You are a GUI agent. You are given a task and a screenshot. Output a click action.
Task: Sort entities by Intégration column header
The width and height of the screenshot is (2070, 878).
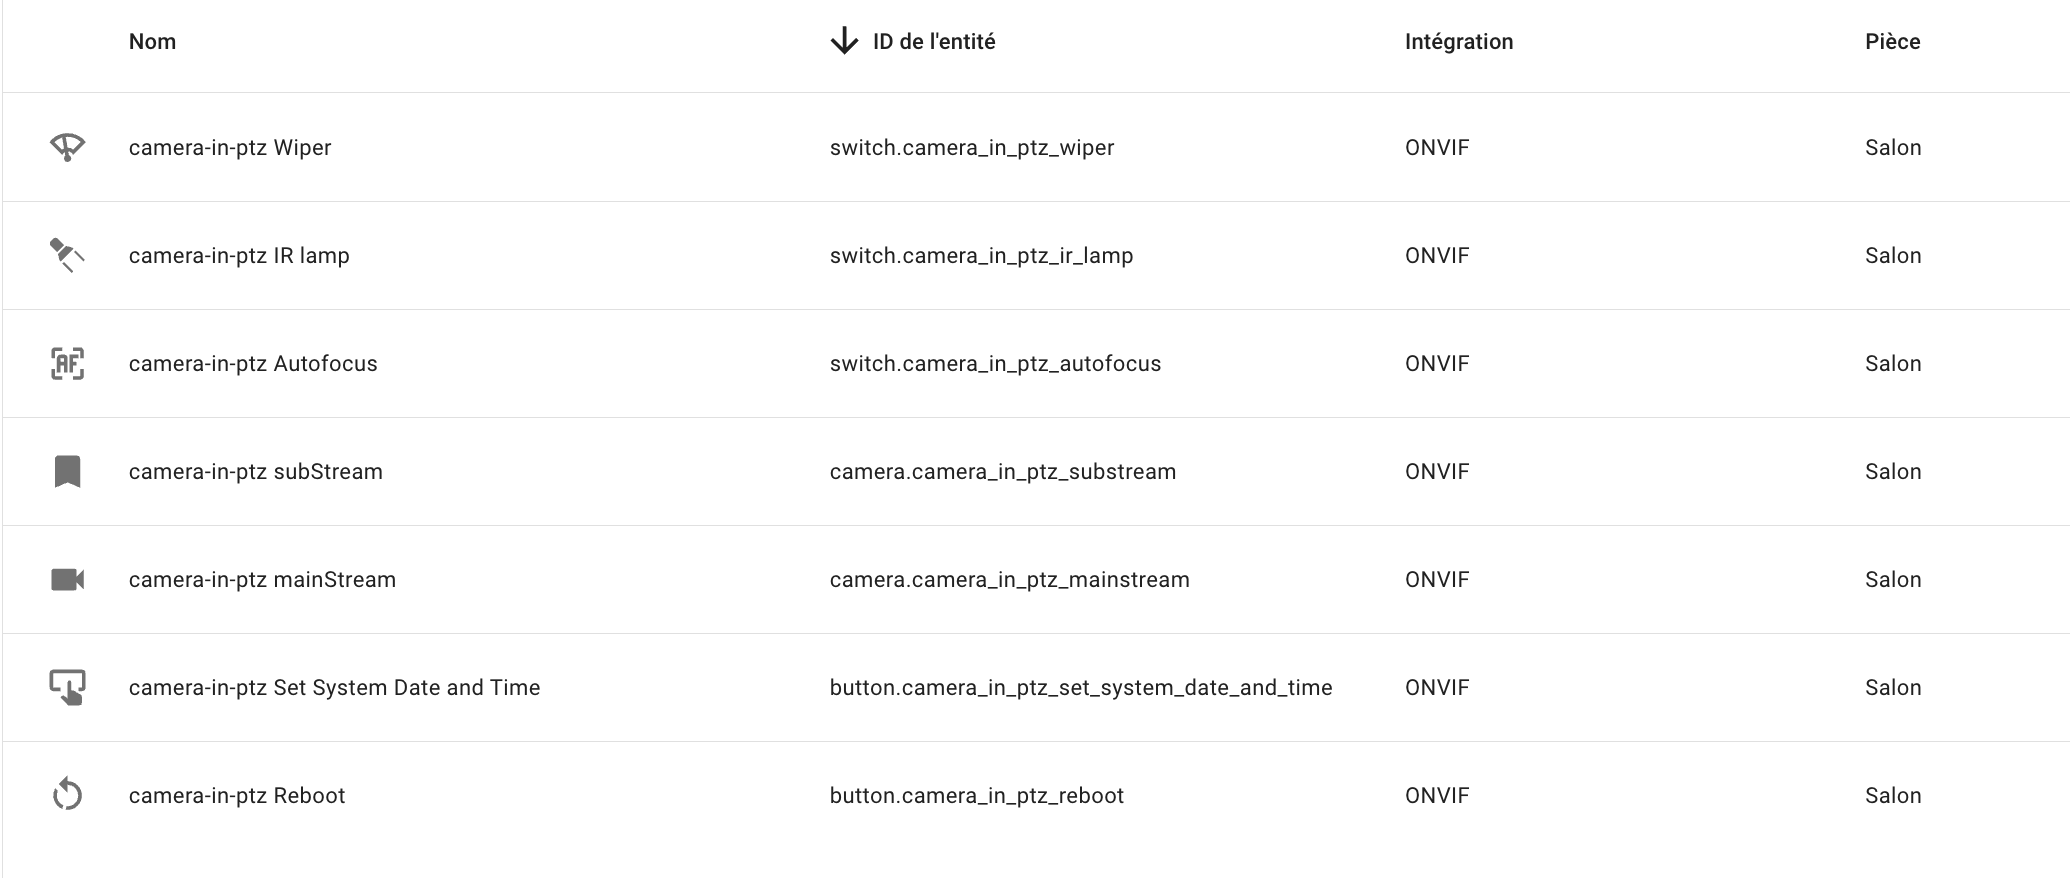(x=1459, y=41)
